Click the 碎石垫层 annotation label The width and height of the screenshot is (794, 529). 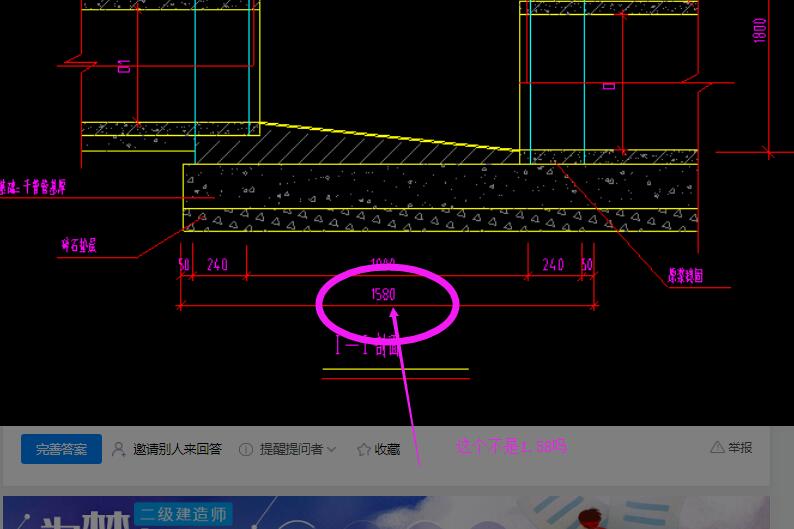(78, 246)
